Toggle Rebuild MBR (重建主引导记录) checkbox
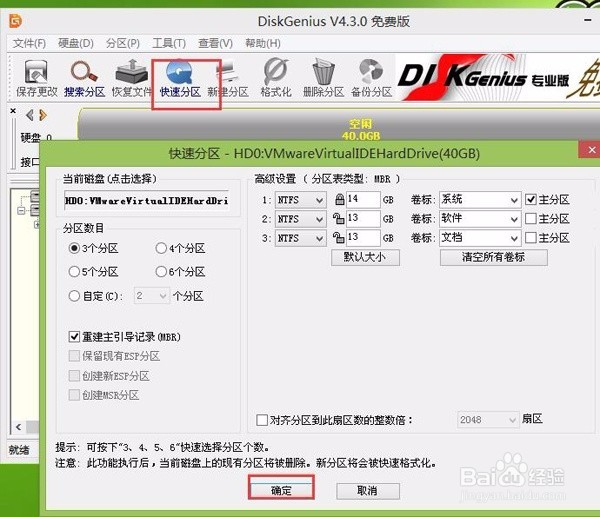 pos(74,337)
